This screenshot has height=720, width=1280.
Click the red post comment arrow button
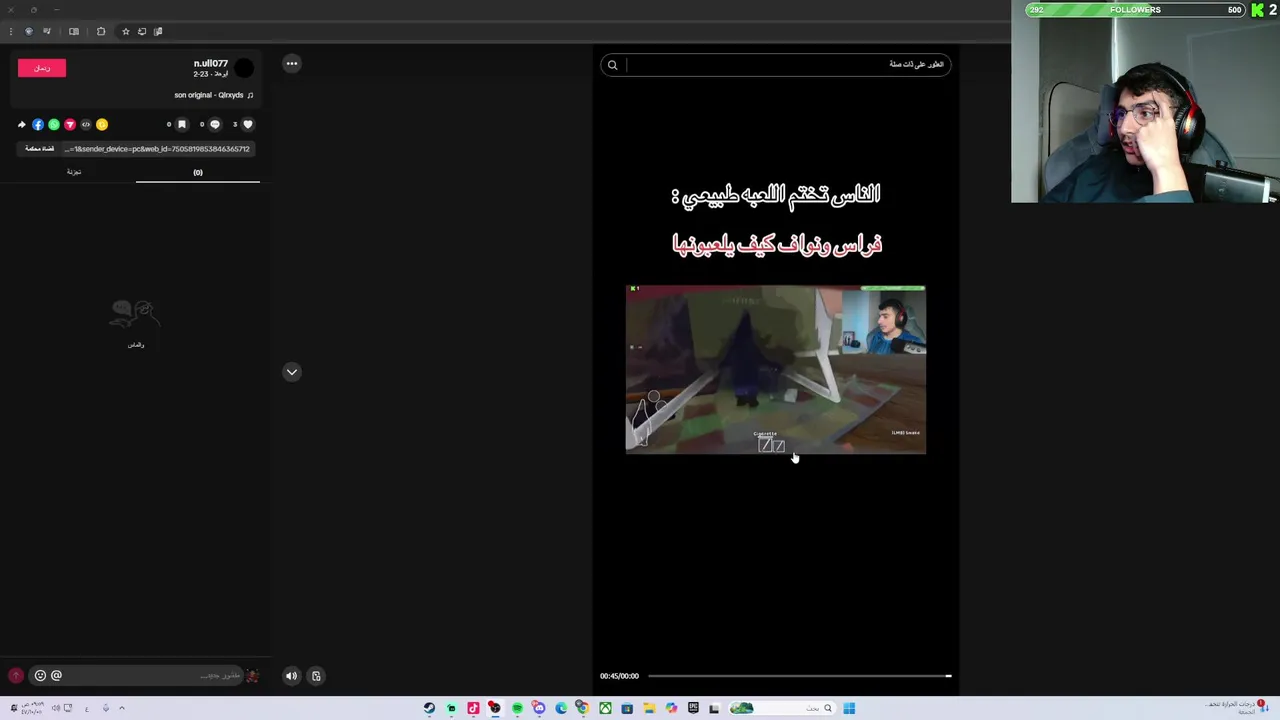point(15,676)
